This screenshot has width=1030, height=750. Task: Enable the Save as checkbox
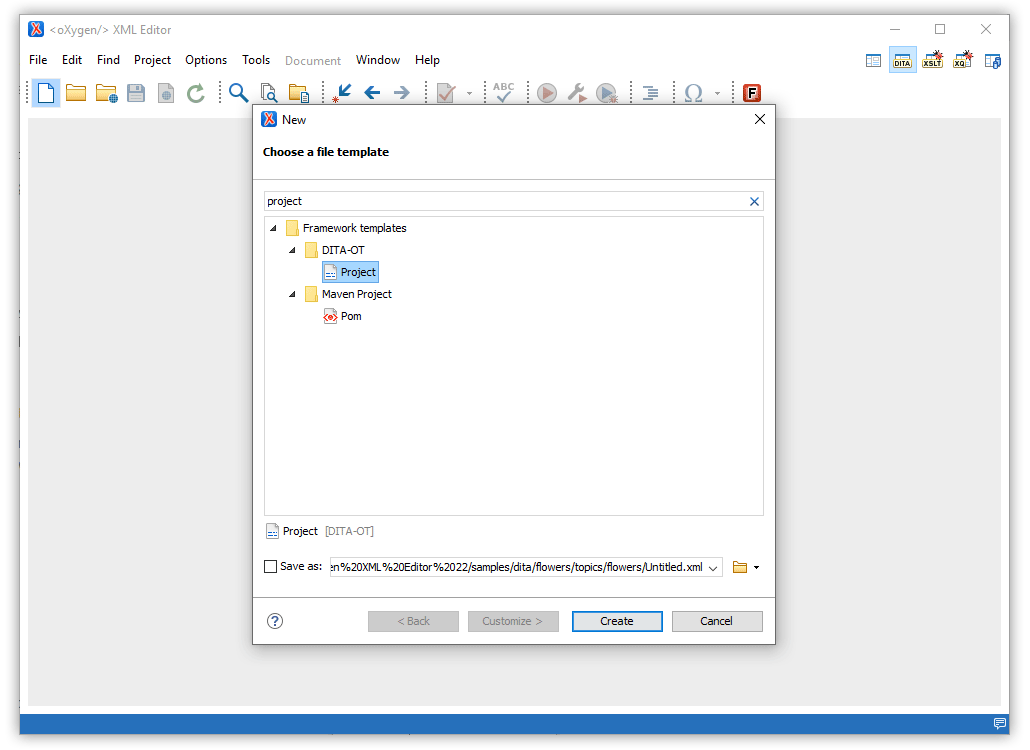coord(270,567)
